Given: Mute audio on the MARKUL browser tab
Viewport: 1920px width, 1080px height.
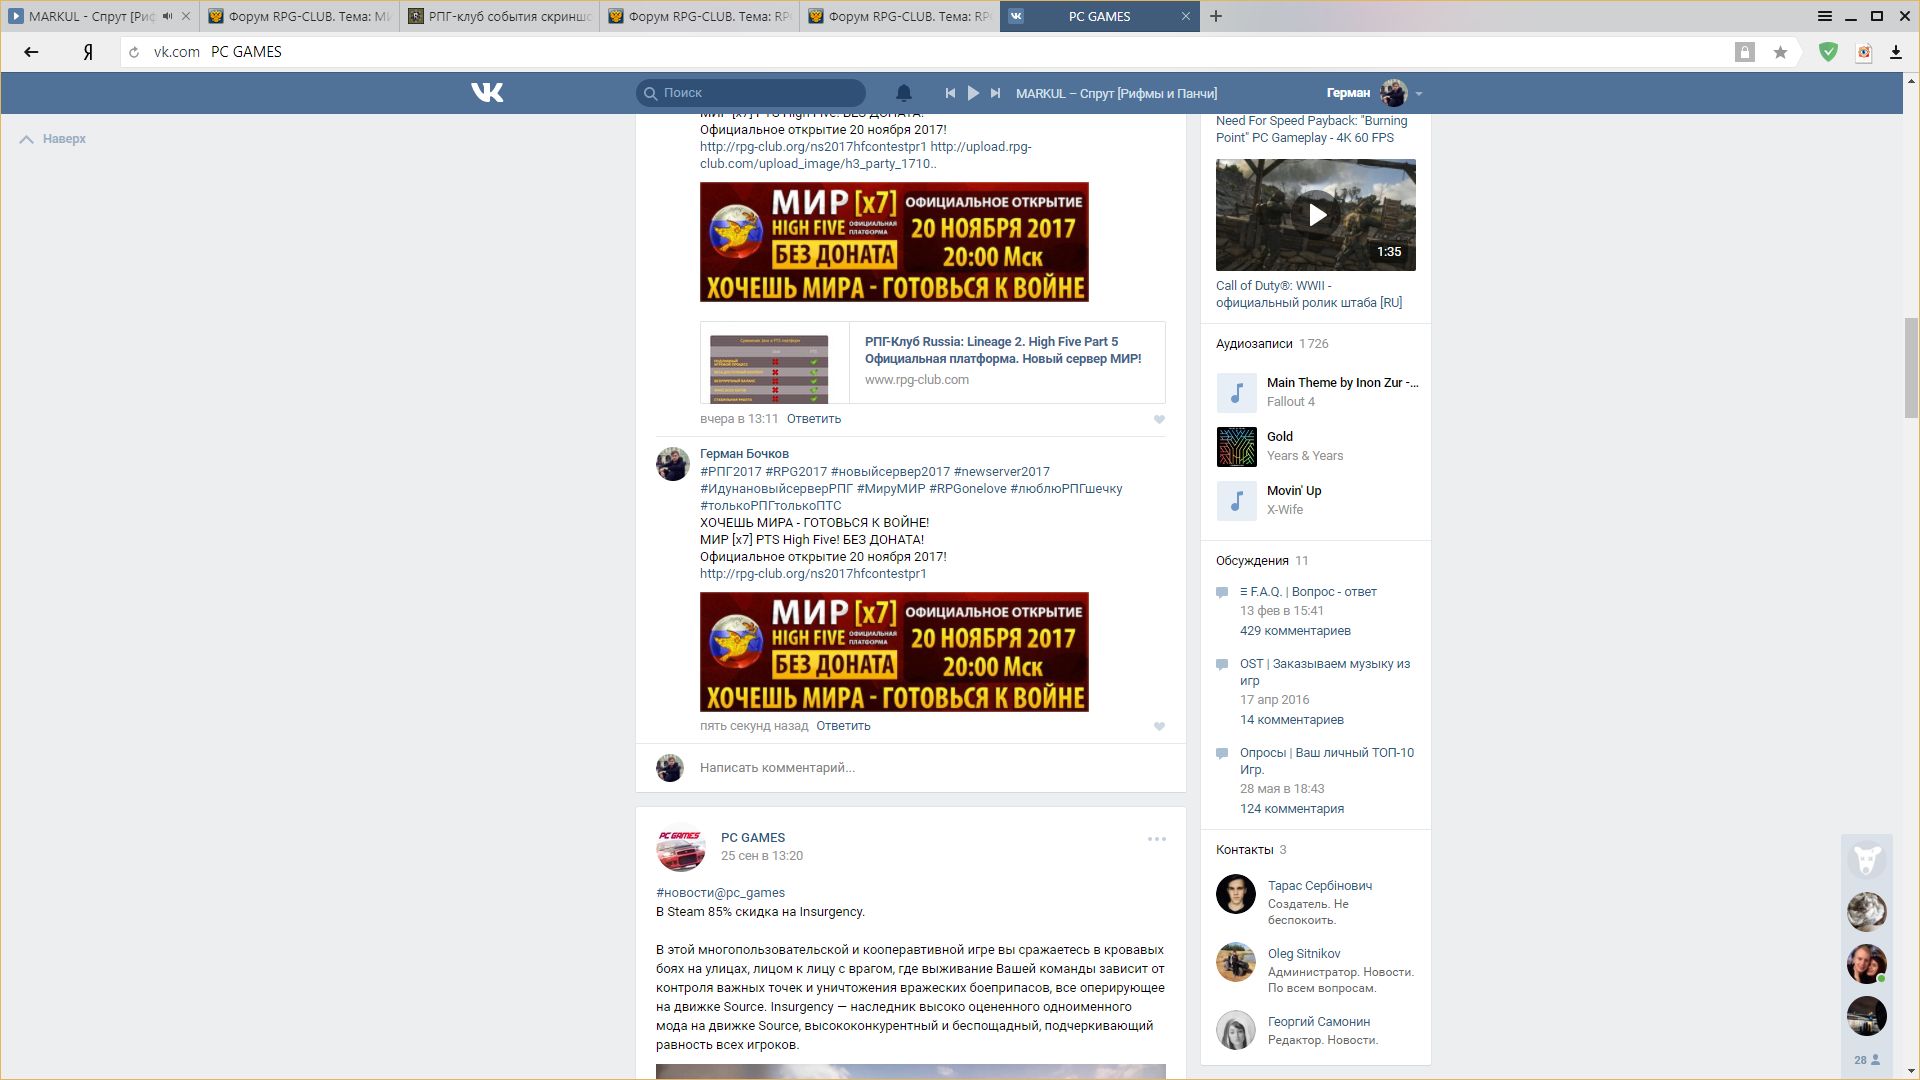Looking at the screenshot, I should click(x=167, y=16).
